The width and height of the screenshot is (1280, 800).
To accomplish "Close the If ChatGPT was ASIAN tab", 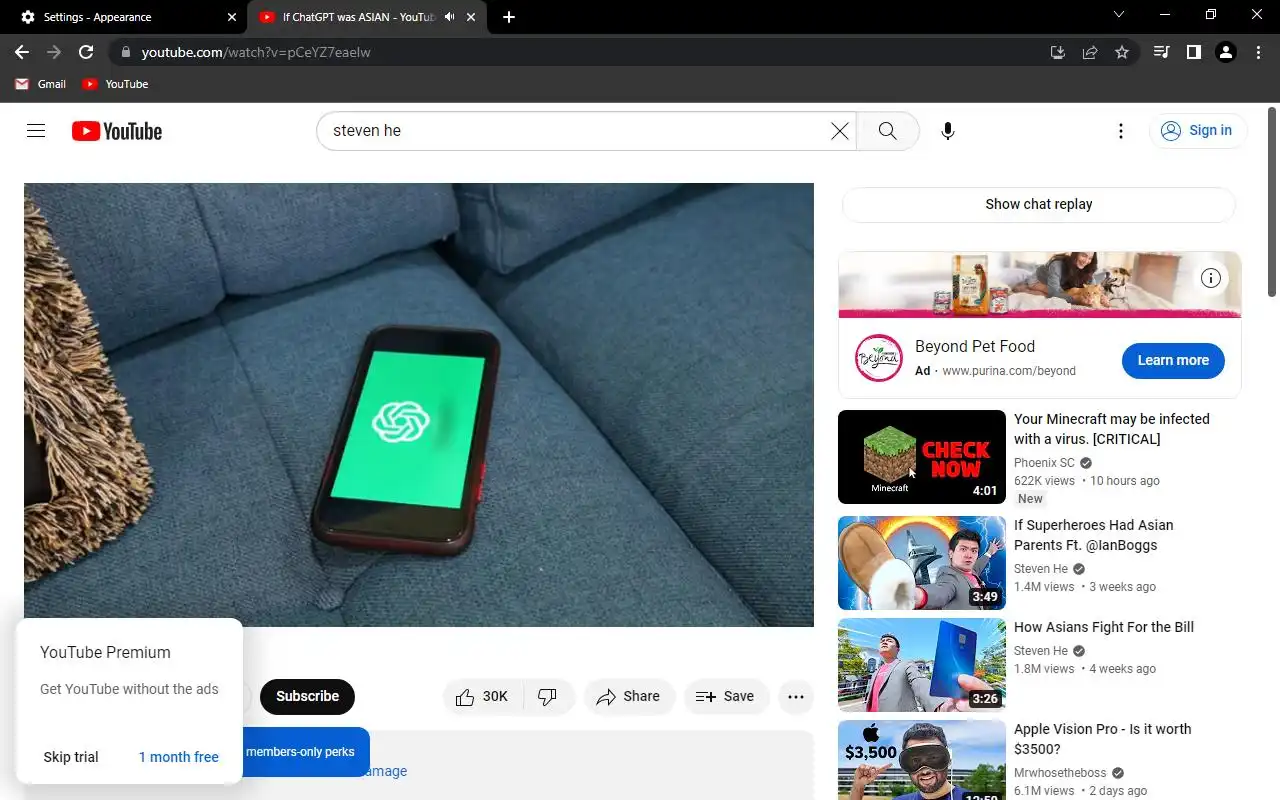I will click(471, 17).
